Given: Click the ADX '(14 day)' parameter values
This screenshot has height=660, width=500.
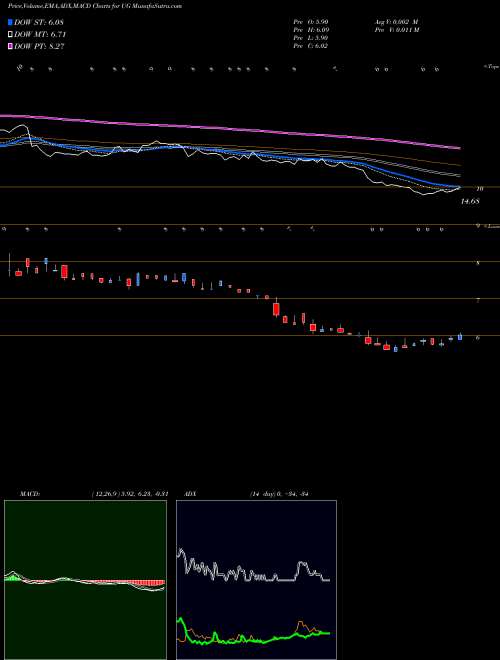Looking at the screenshot, I should [x=279, y=494].
